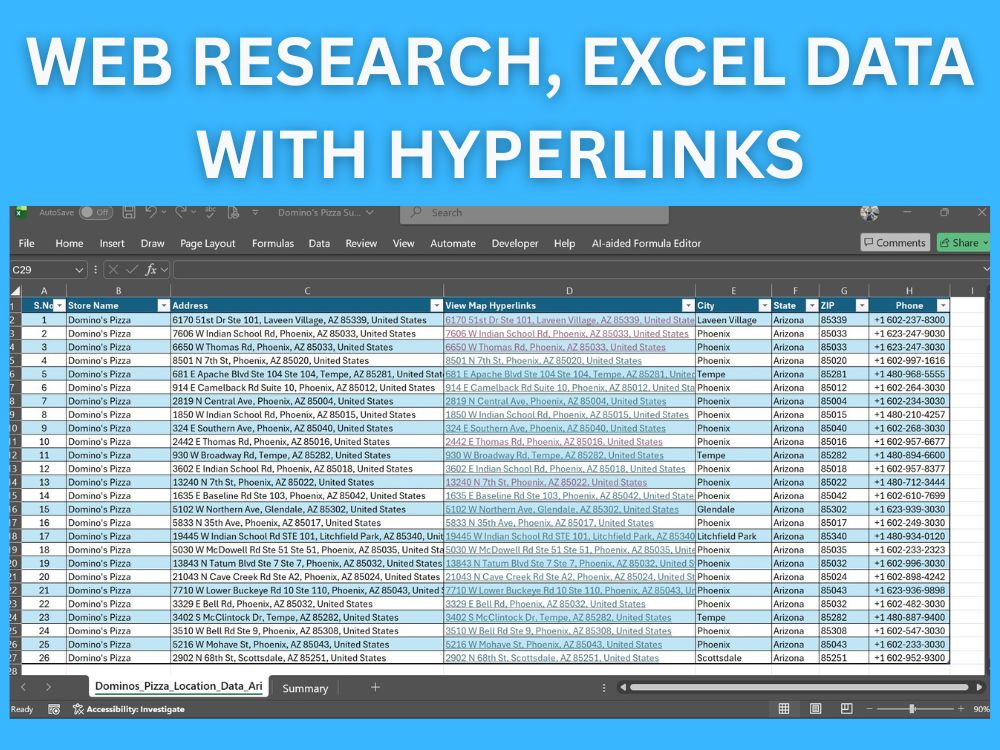Image resolution: width=1000 pixels, height=750 pixels.
Task: Add a new sheet with plus icon
Action: tap(376, 687)
